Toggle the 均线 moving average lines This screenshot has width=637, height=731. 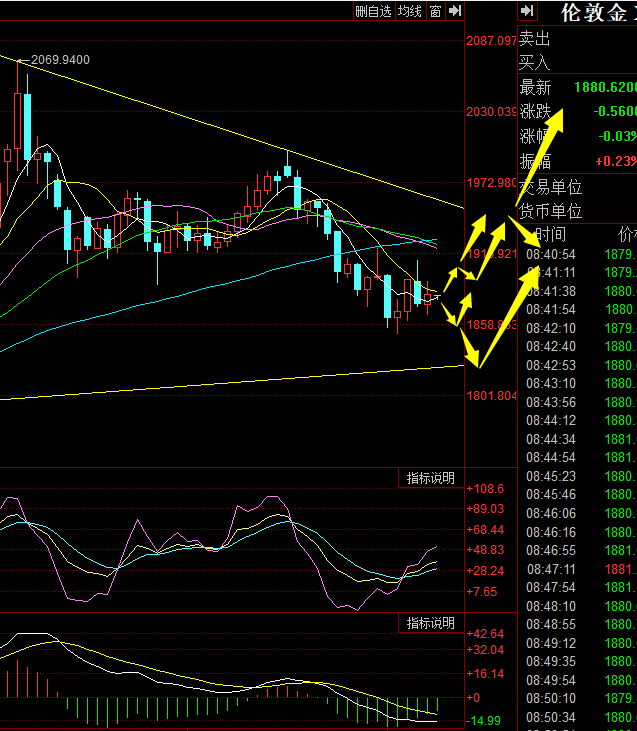coord(410,11)
